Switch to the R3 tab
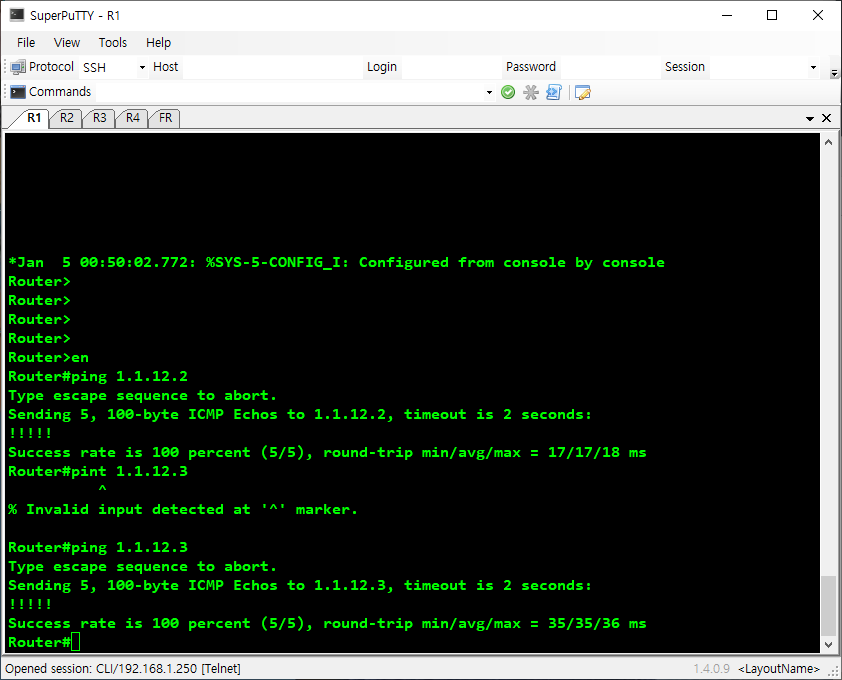 99,118
